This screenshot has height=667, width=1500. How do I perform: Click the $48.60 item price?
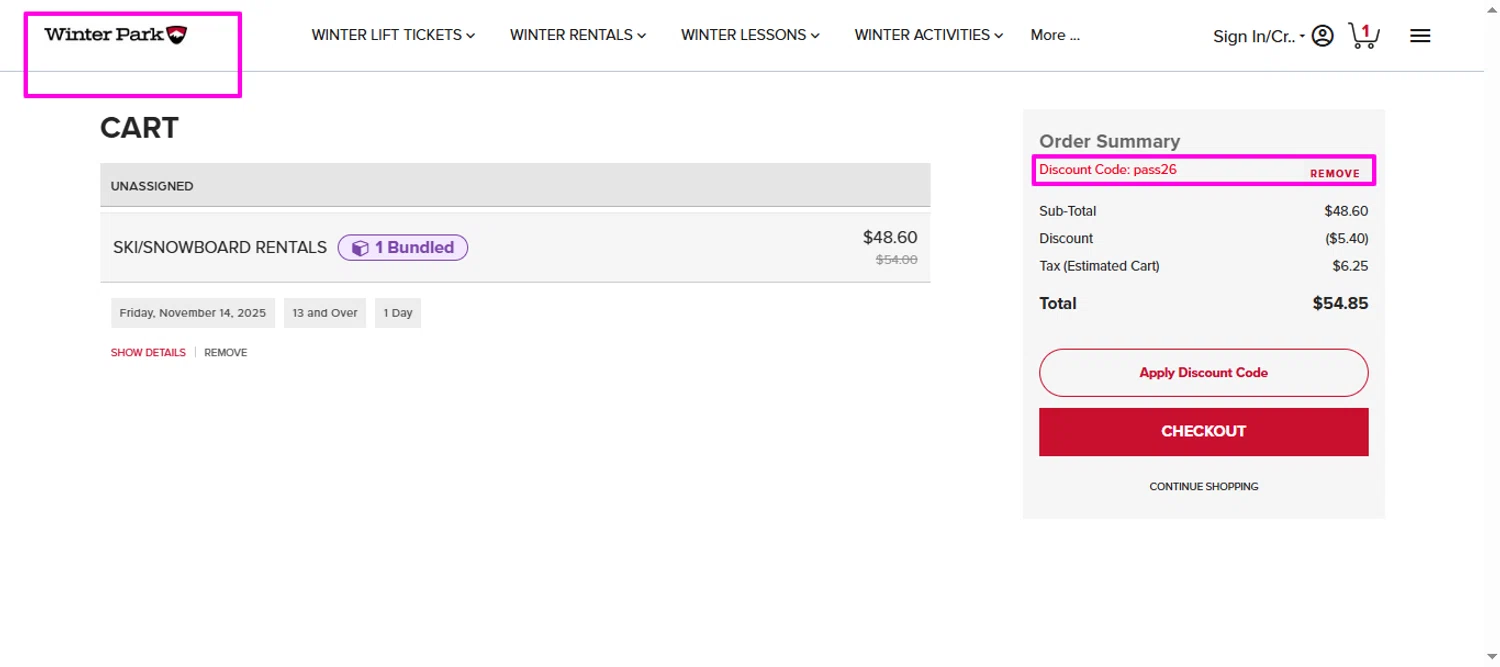coord(890,238)
